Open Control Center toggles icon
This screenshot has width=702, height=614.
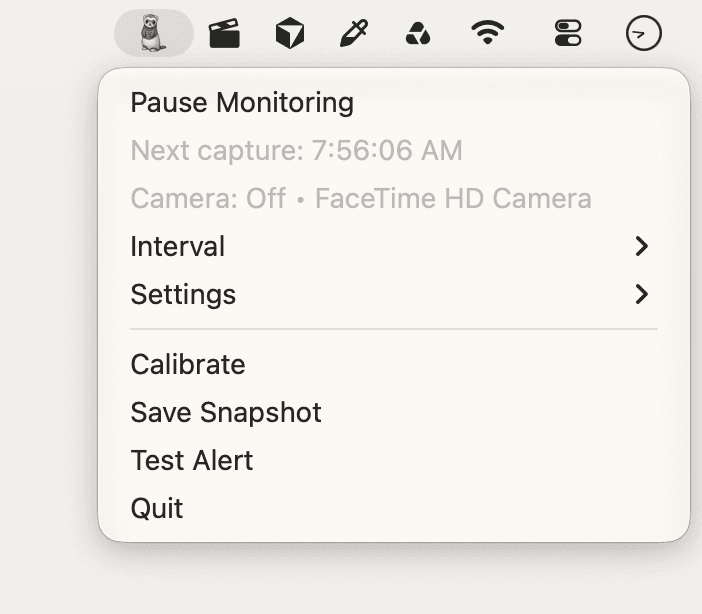pos(568,33)
